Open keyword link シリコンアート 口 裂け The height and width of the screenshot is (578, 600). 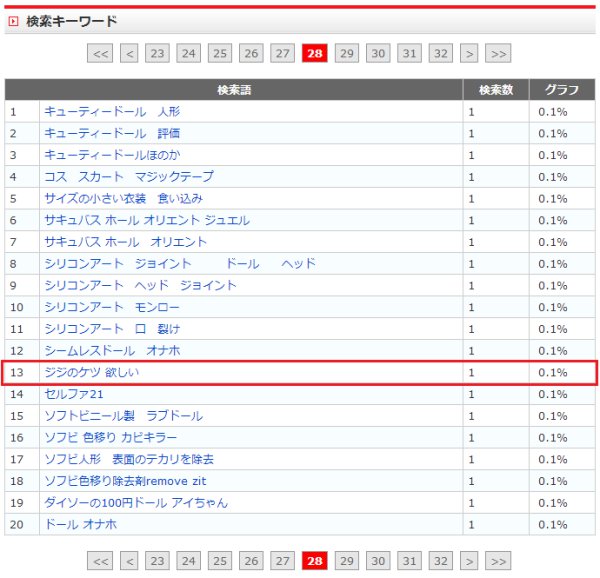(112, 329)
